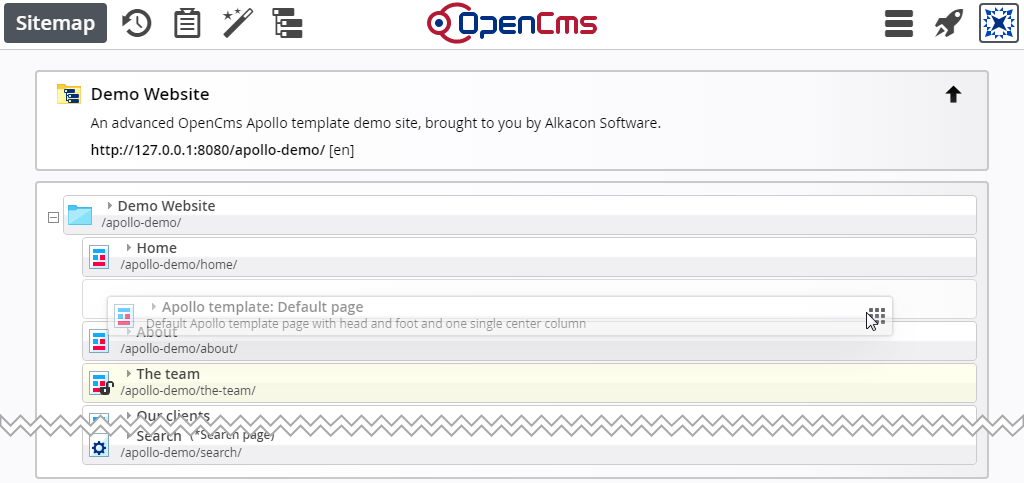
Task: Click the http://127.0.0.1:8080/apollo-demo/ URL text
Action: pos(208,150)
